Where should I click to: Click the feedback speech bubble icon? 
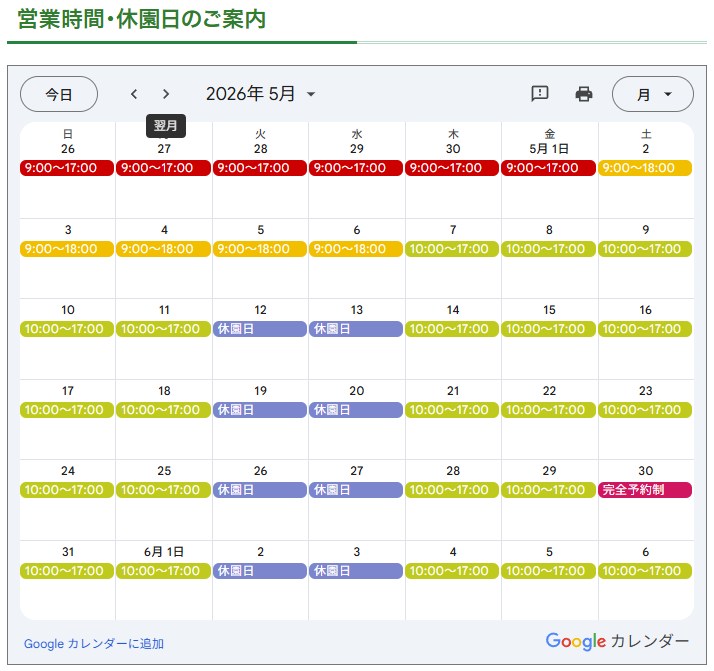pos(540,94)
